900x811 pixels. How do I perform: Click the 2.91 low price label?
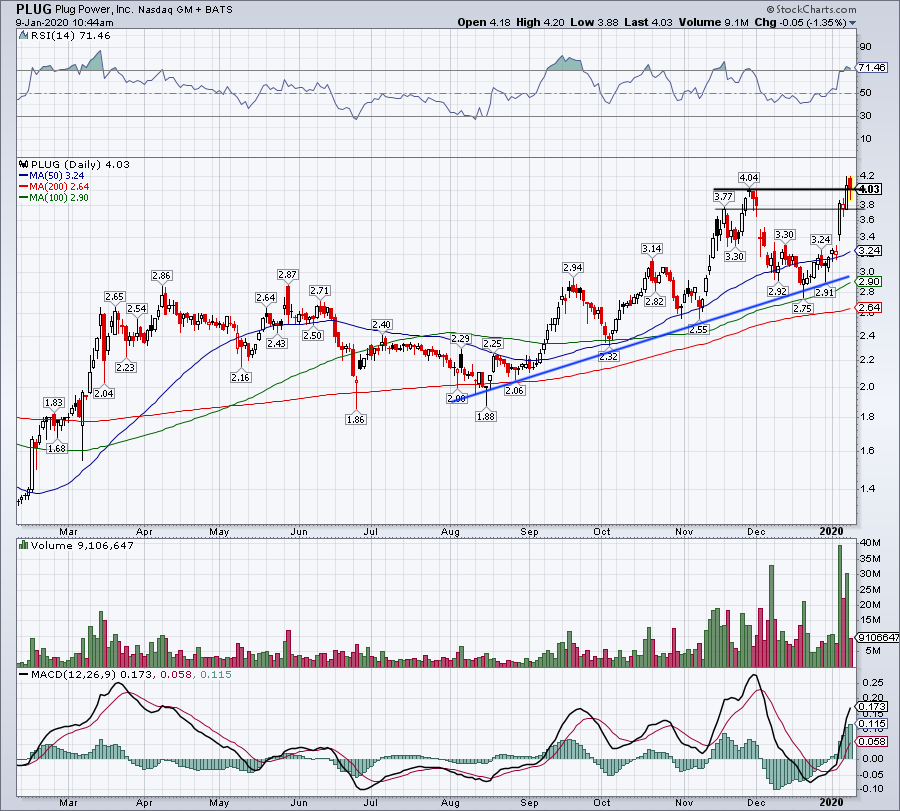tap(825, 292)
